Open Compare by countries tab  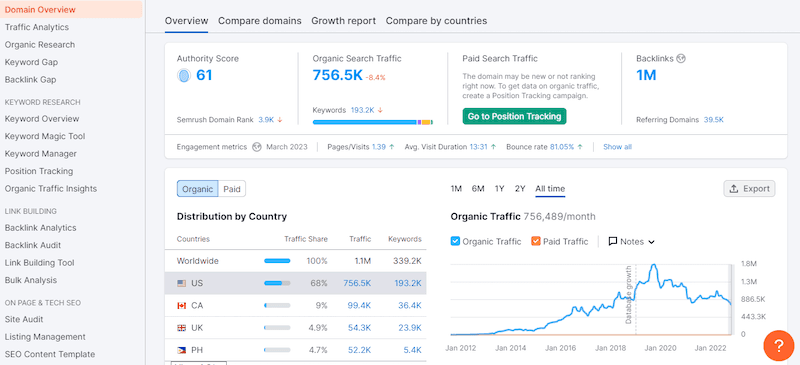coord(436,21)
